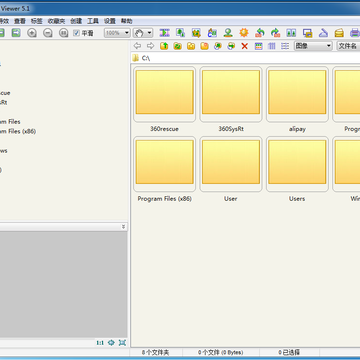Open the 查看 menu
Screen dimensions: 360x360
(20, 21)
